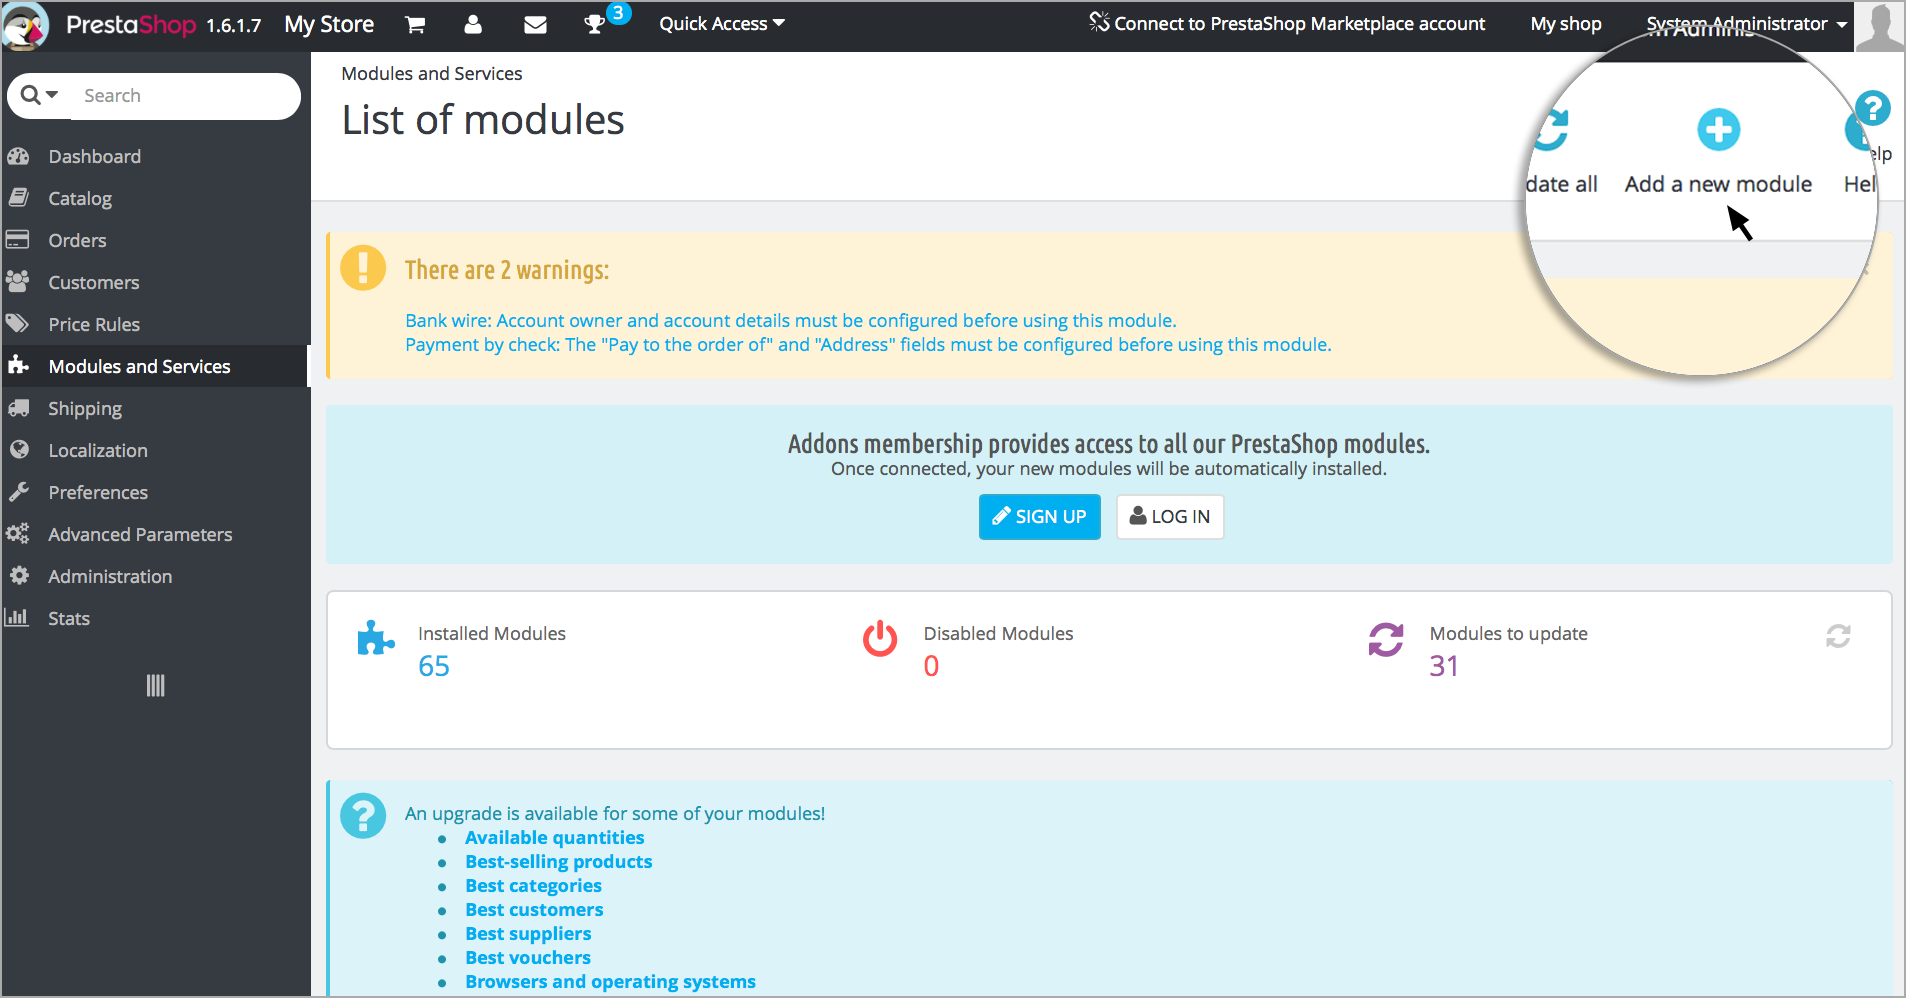
Task: Click the Catalog book icon
Action: point(18,198)
